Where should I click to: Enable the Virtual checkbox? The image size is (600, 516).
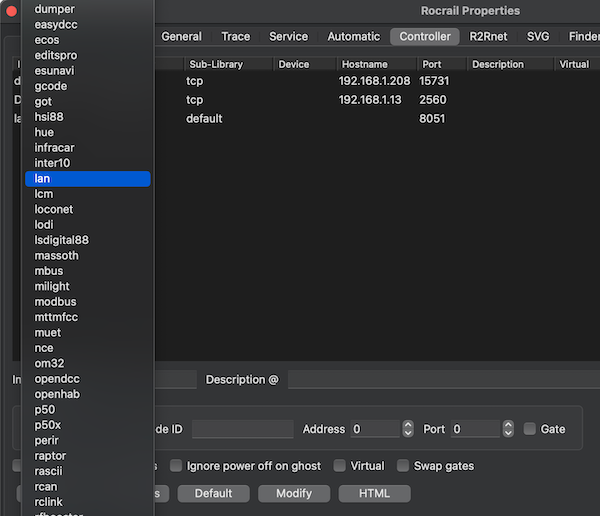click(339, 465)
